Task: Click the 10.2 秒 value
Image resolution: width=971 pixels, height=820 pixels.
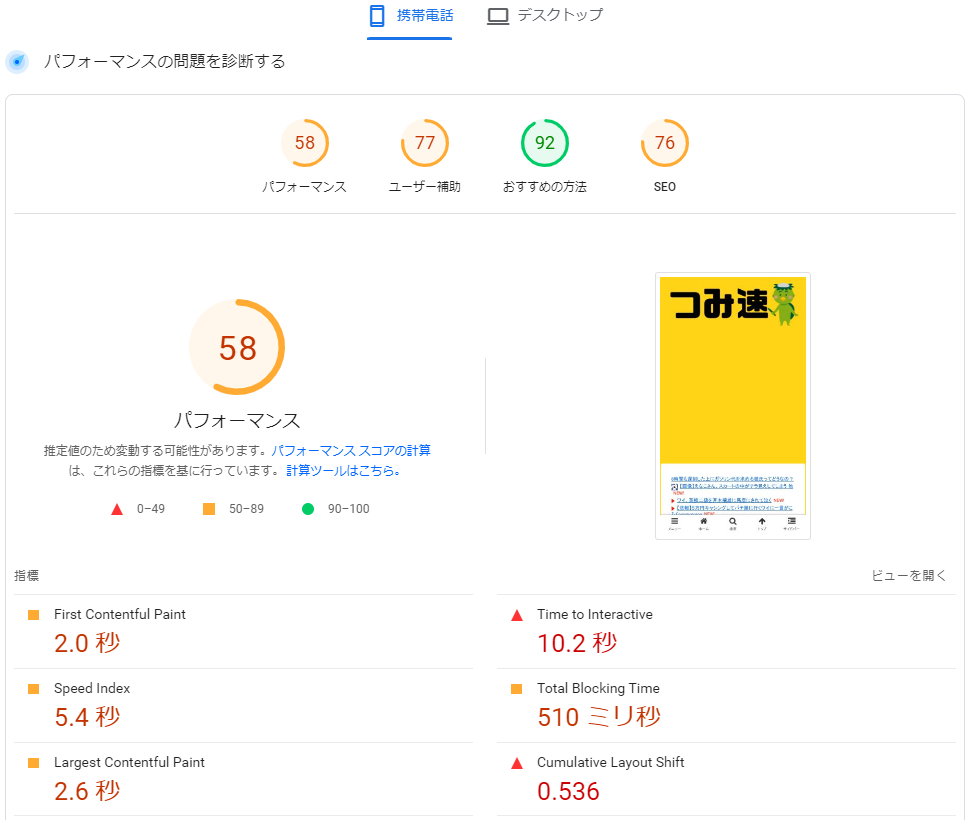Action: tap(577, 643)
